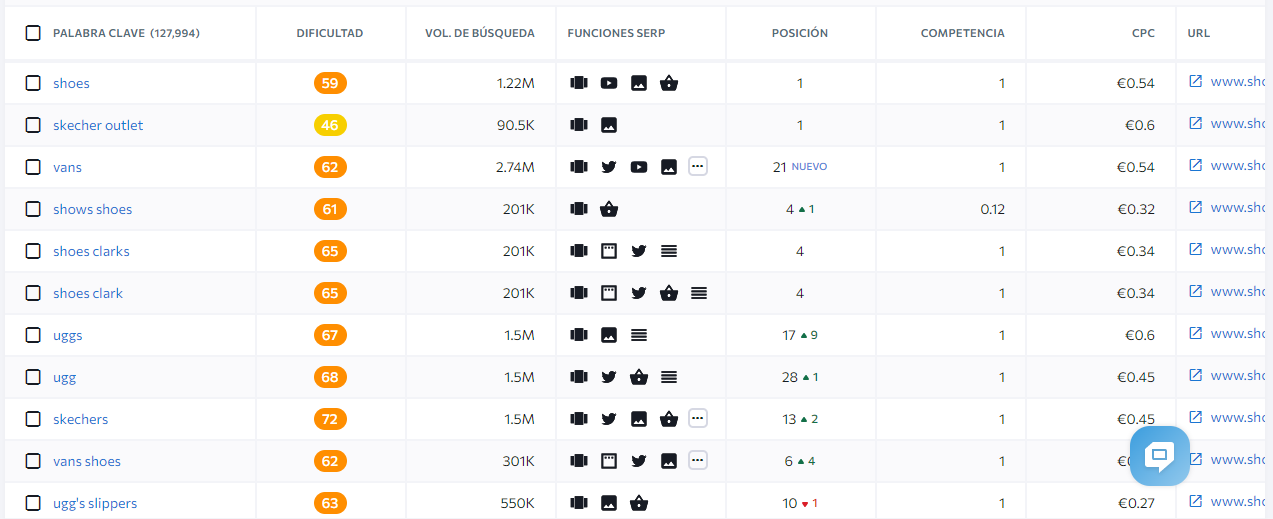Sort by Dificultad column header
Image resolution: width=1273 pixels, height=519 pixels.
click(x=330, y=33)
